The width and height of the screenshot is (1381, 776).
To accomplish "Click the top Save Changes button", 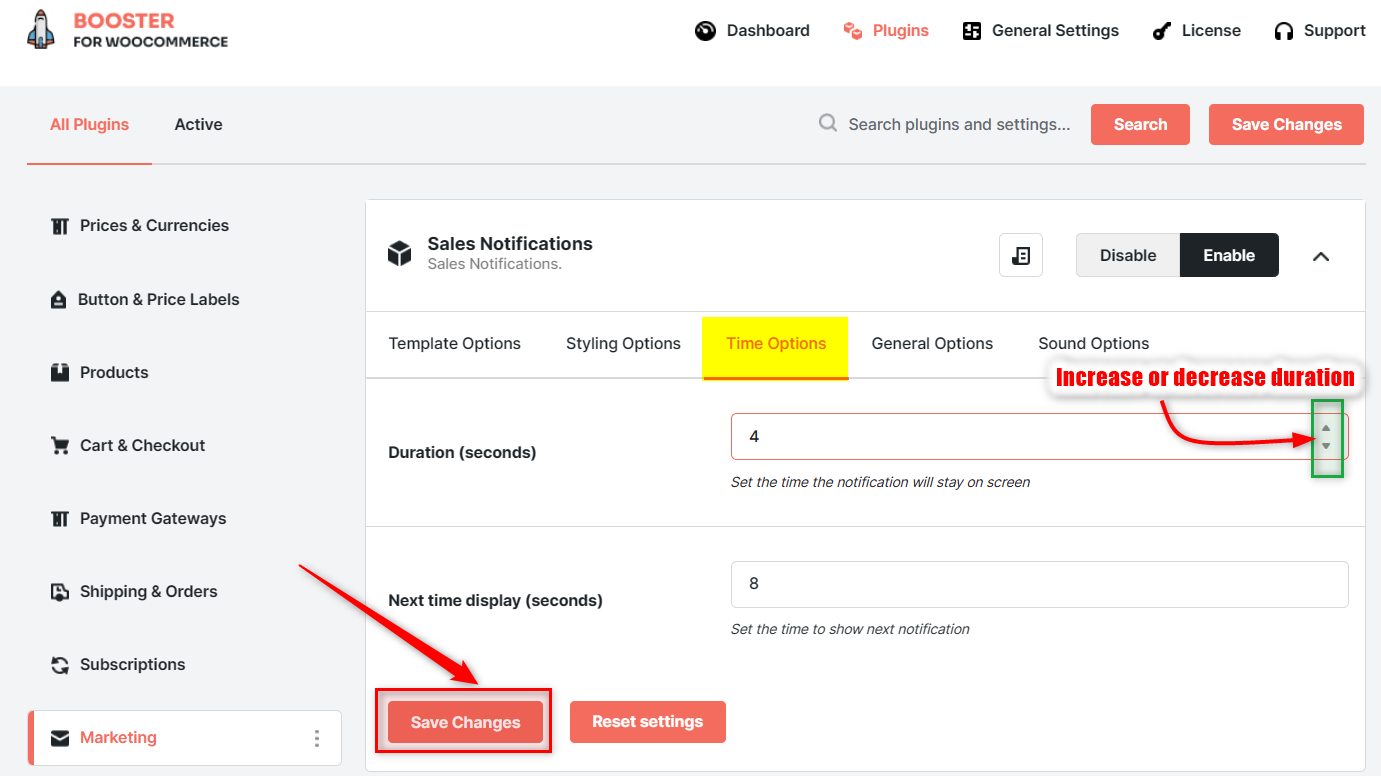I will coord(1286,124).
